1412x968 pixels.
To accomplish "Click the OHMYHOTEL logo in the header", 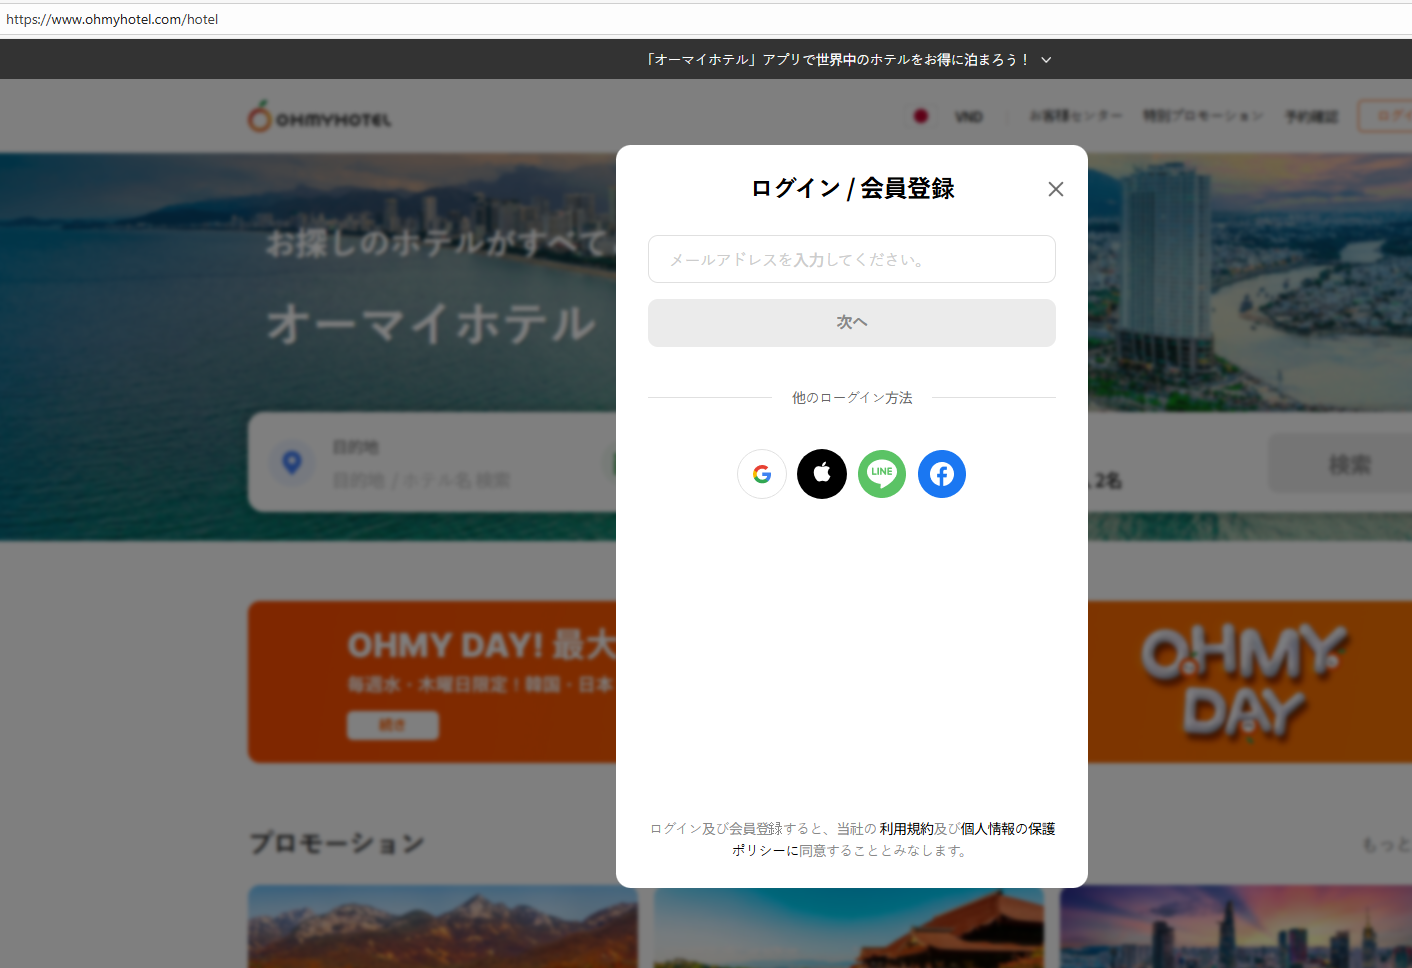I will (x=320, y=117).
